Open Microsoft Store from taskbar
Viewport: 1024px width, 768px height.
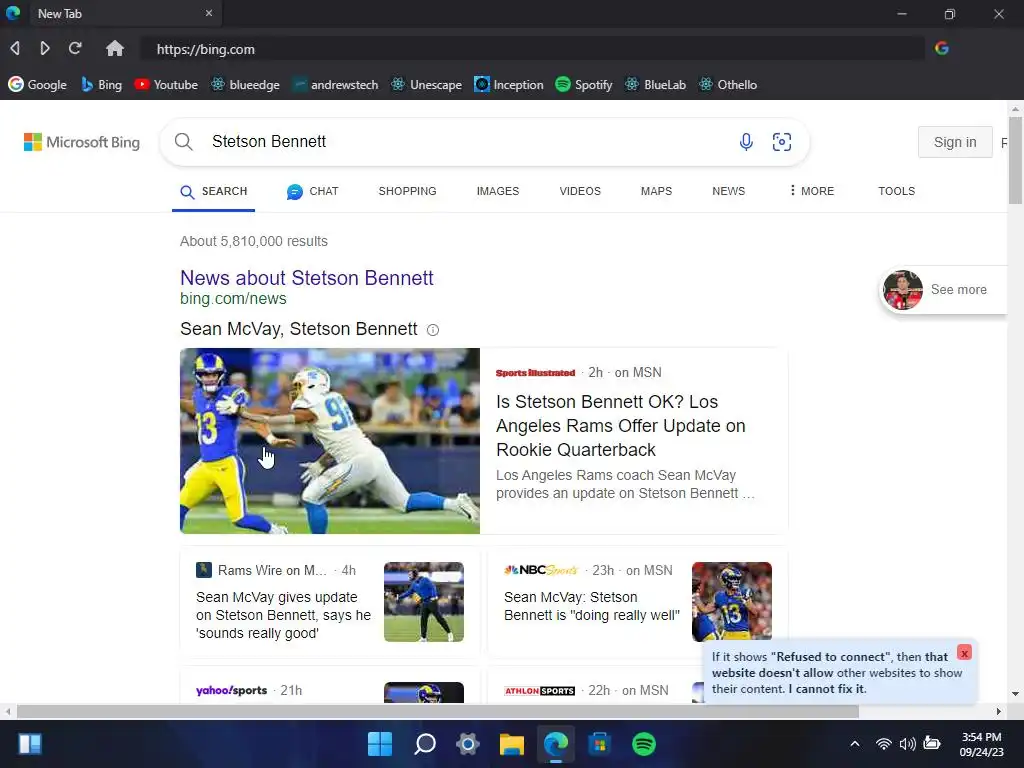tap(599, 744)
